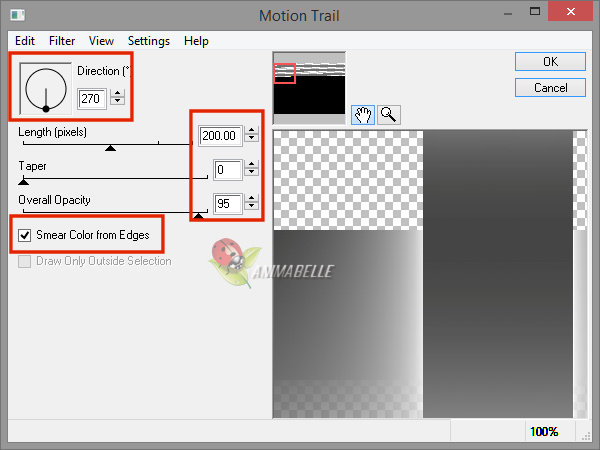The height and width of the screenshot is (450, 600).
Task: Uncheck Smear Color from Edges
Action: click(25, 235)
